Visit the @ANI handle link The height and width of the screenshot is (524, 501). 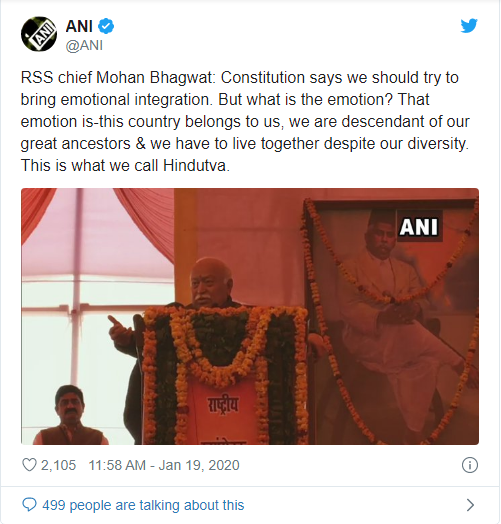coord(84,45)
